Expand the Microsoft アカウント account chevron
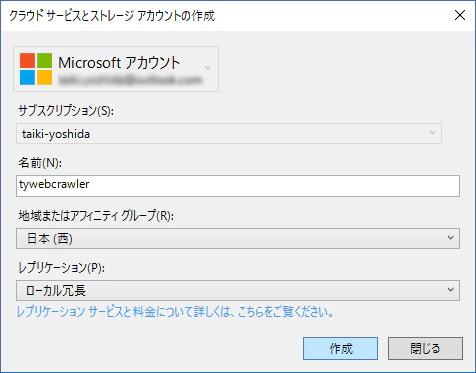This screenshot has height=373, width=476. (207, 68)
